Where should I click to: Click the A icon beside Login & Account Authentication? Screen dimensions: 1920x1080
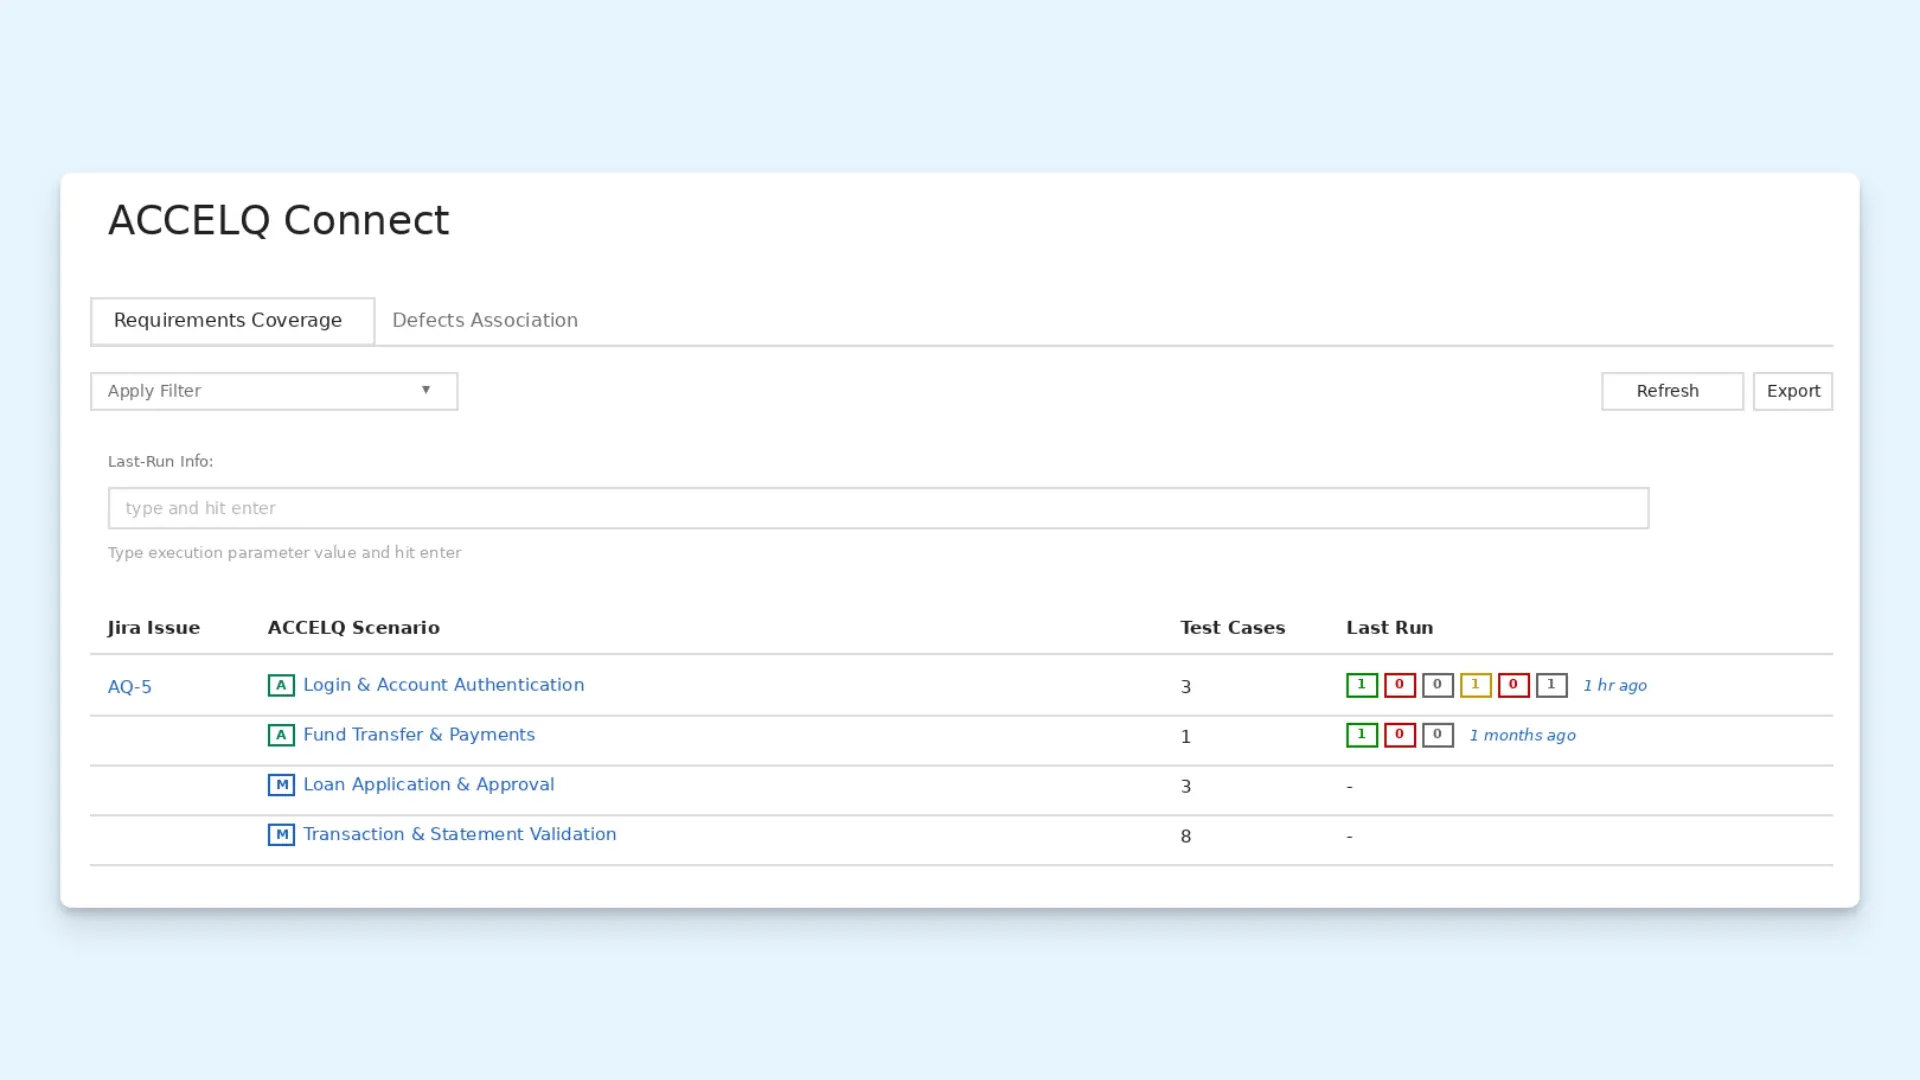[281, 685]
